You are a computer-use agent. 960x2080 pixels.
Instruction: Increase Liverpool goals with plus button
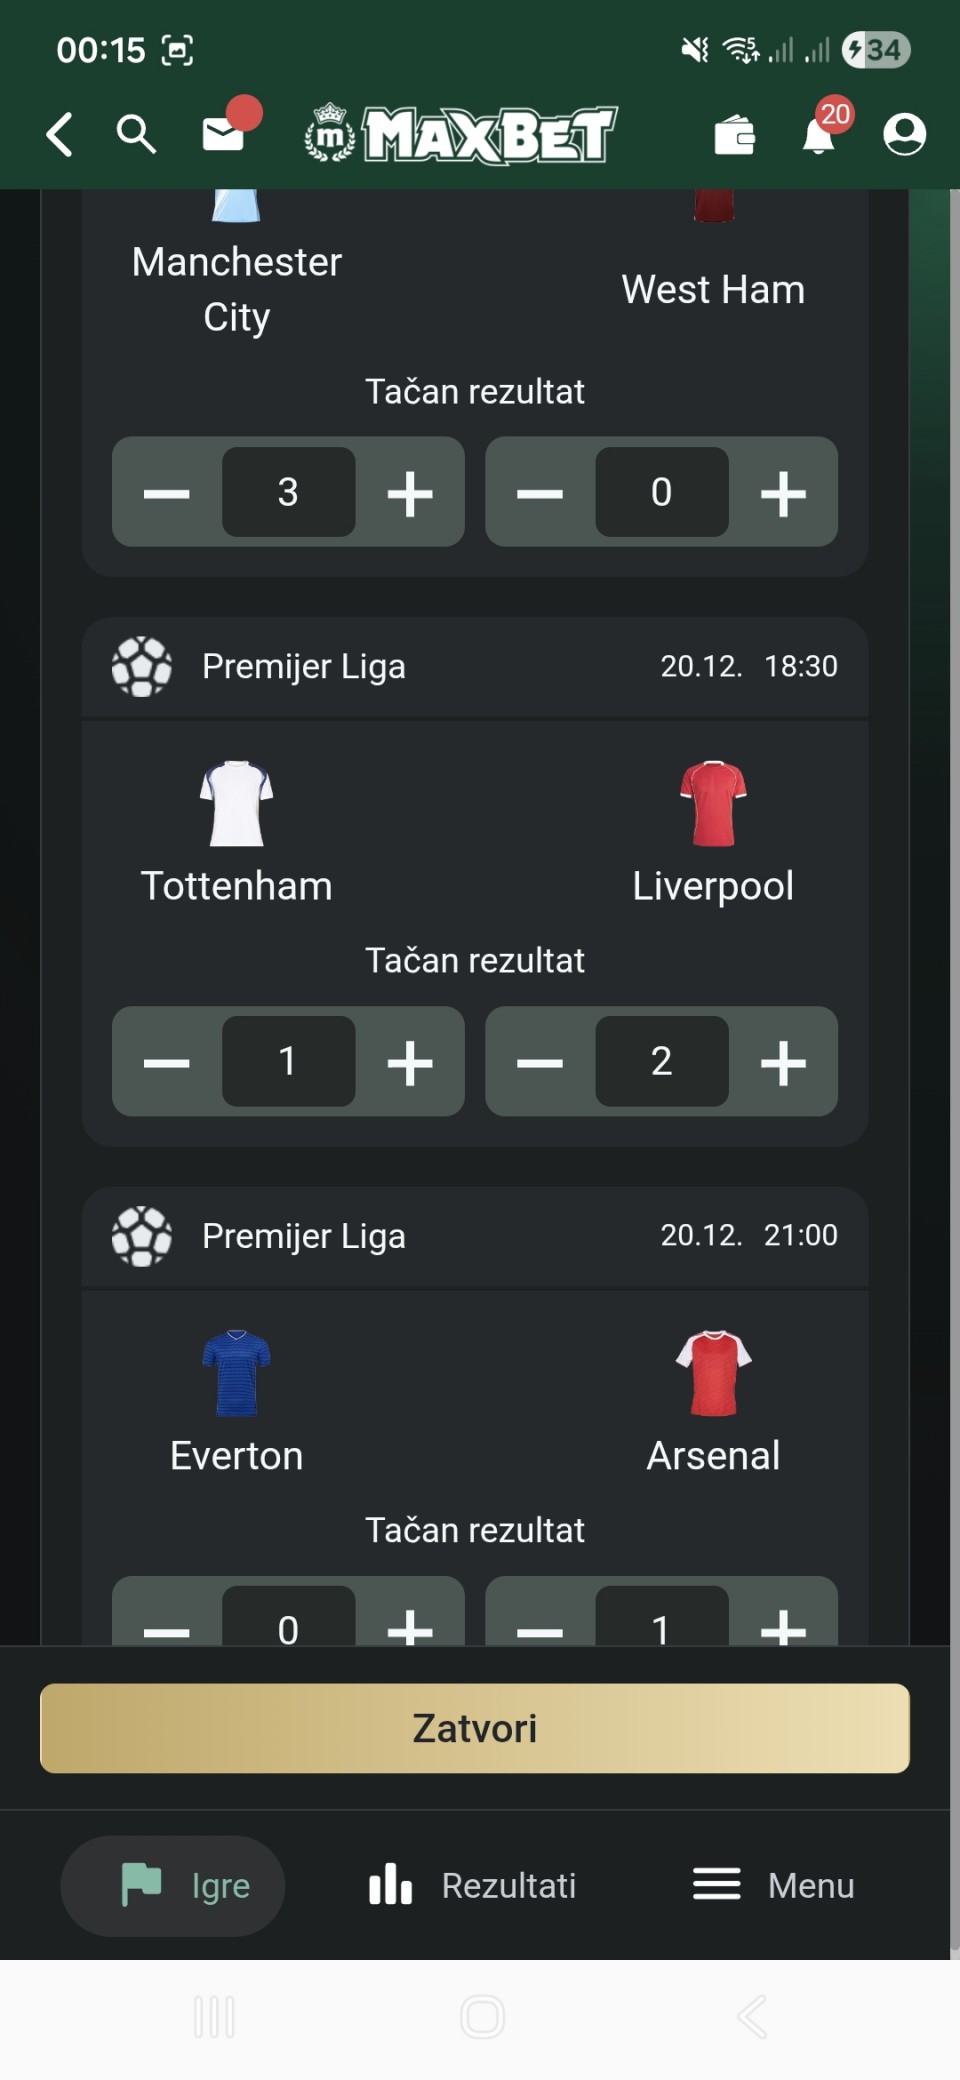click(x=783, y=1062)
